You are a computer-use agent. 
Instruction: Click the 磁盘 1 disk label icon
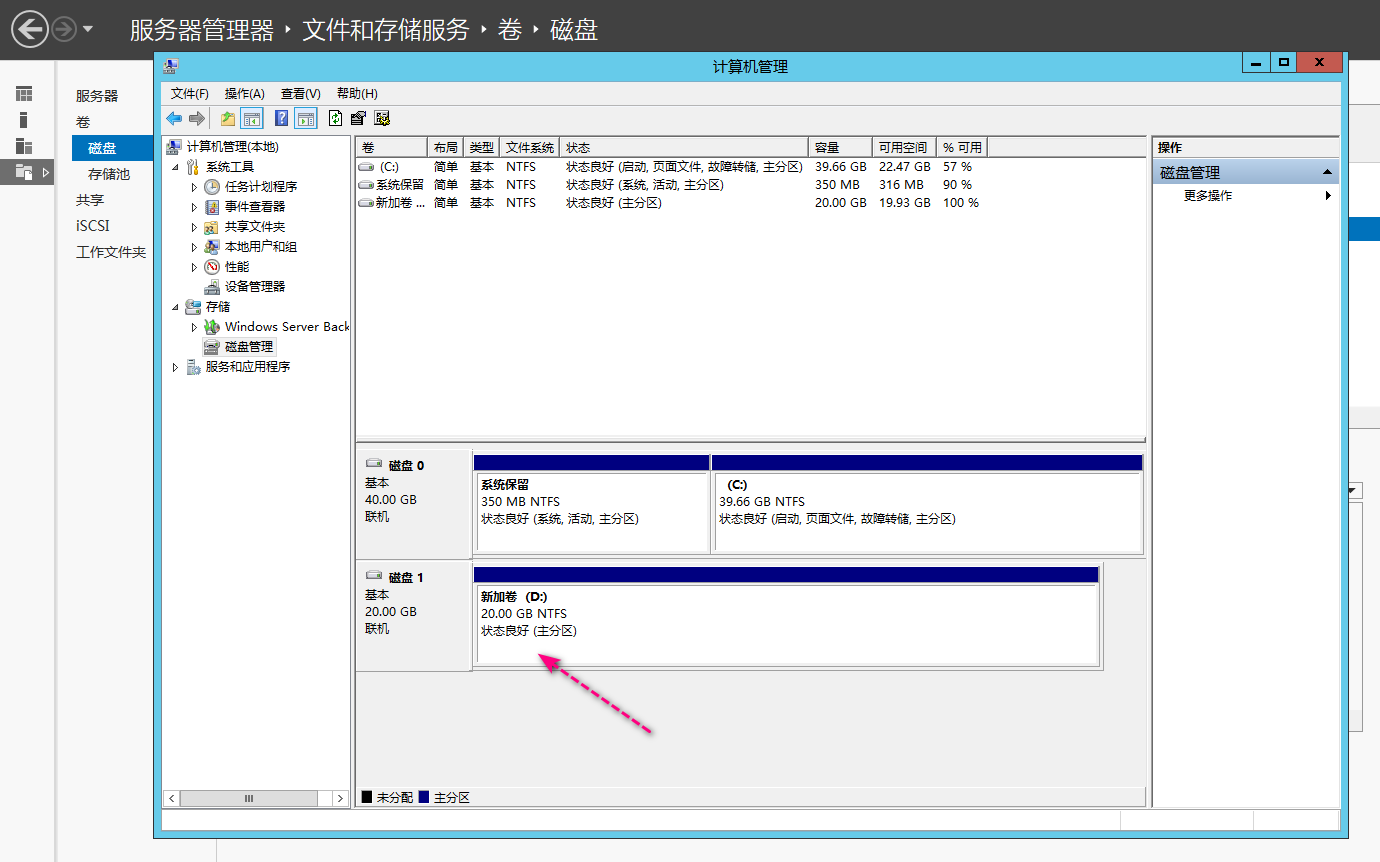click(x=374, y=576)
